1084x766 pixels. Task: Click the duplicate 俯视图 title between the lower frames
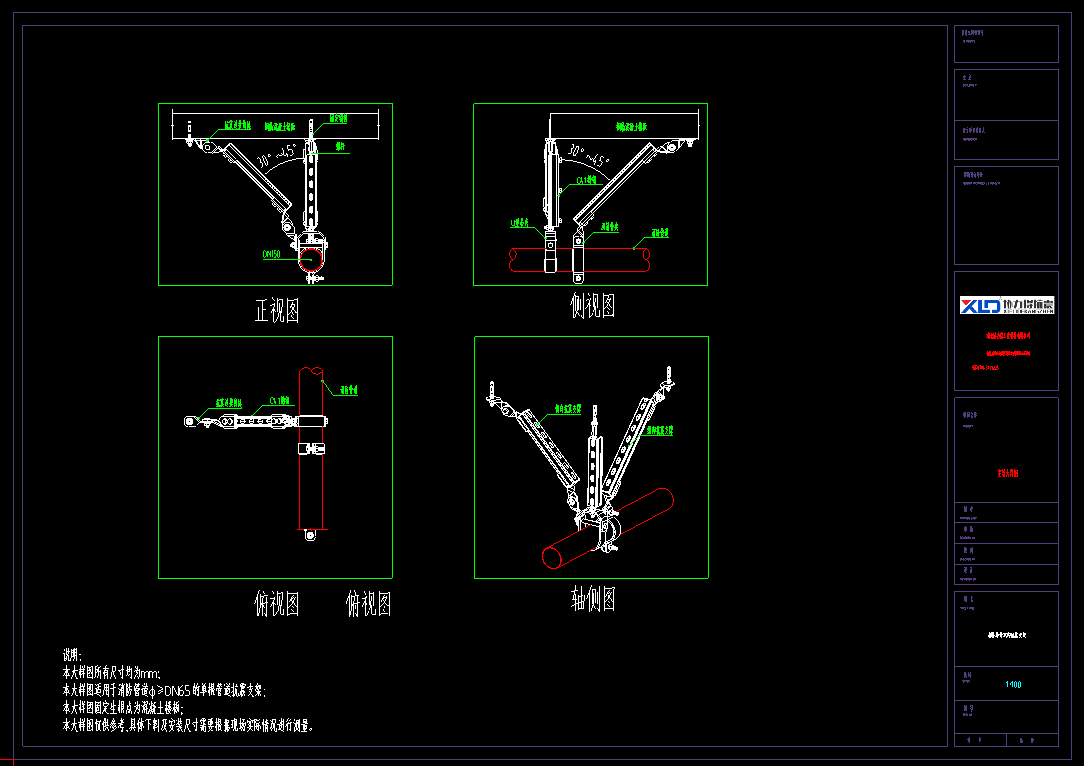(368, 604)
